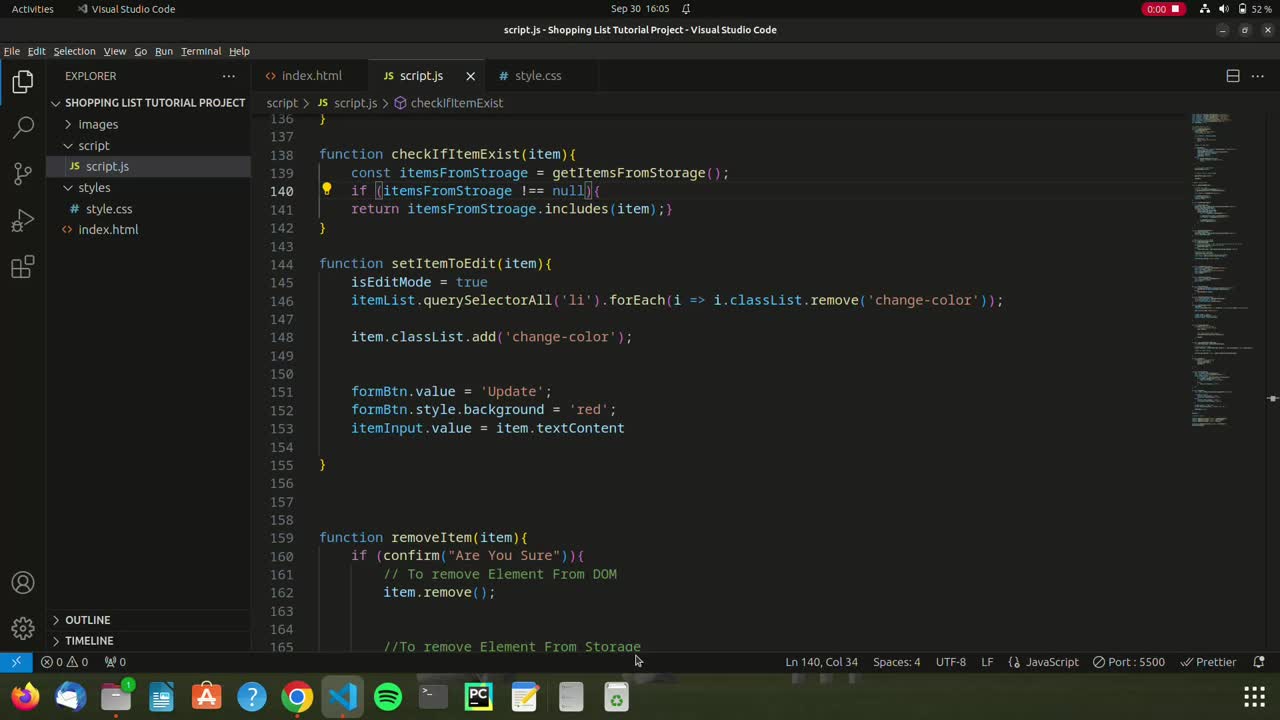Collapse the styles folder
The height and width of the screenshot is (720, 1280).
point(94,187)
